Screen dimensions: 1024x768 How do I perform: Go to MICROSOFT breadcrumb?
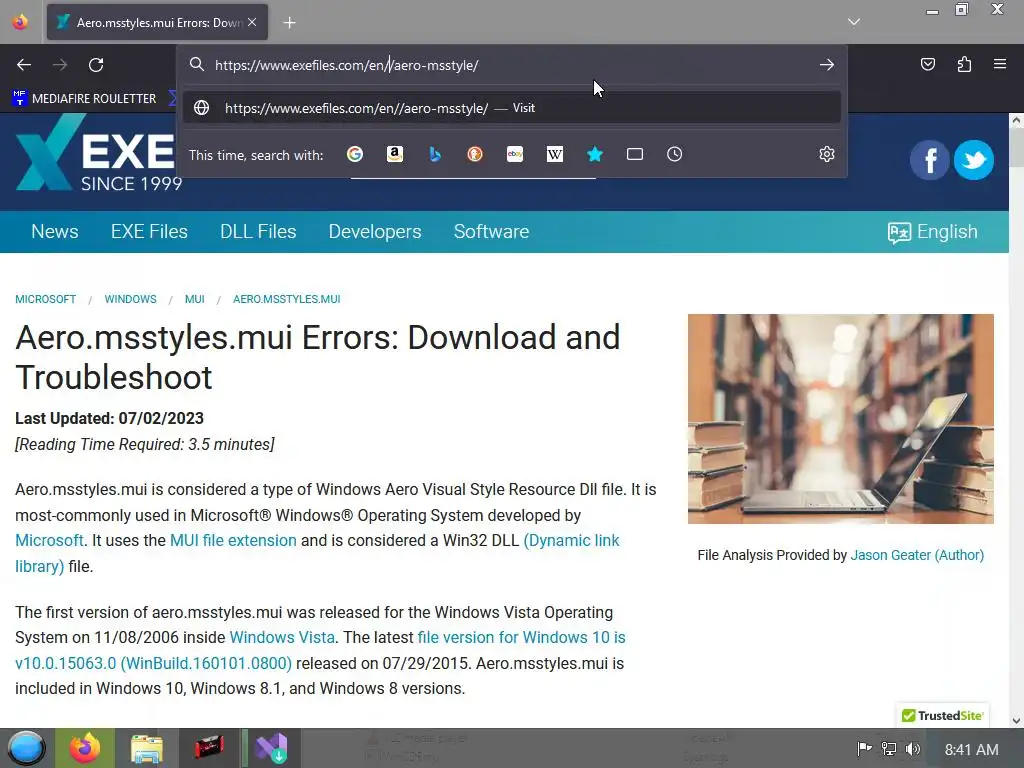pyautogui.click(x=46, y=299)
